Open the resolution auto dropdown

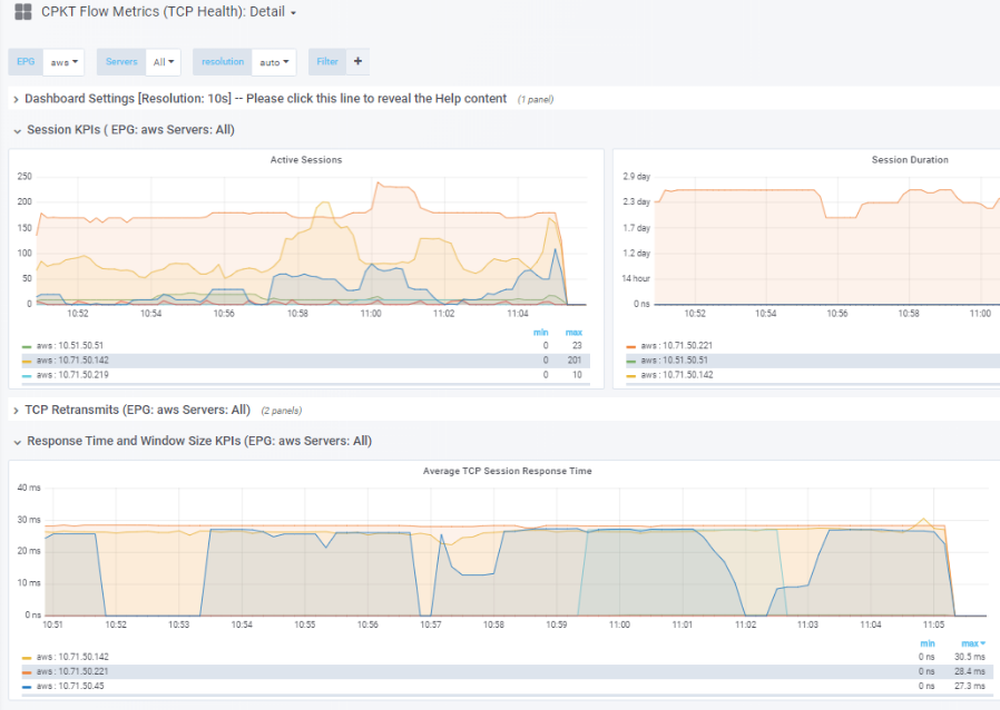click(x=274, y=62)
